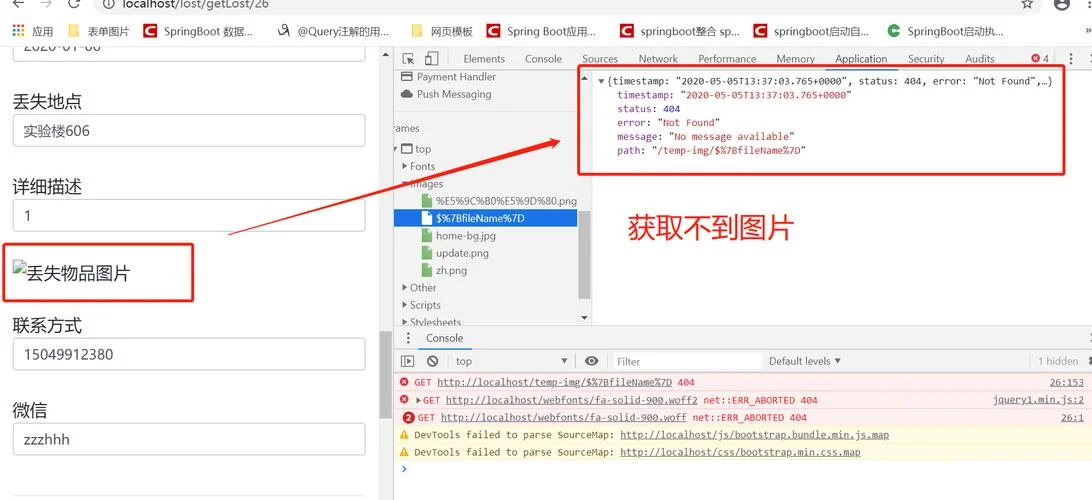The width and height of the screenshot is (1092, 500).
Task: Click the site information icon before localhost
Action: pyautogui.click(x=107, y=4)
